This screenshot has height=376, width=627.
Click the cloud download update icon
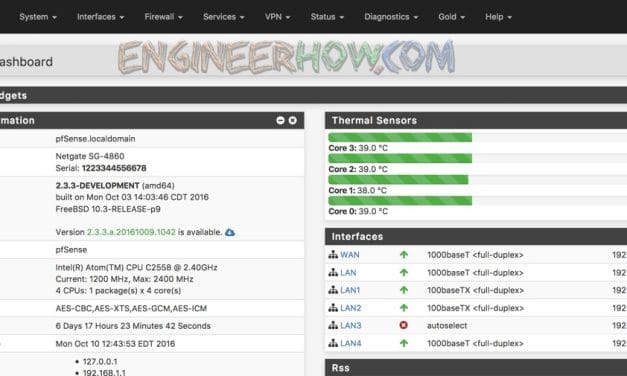pos(230,232)
